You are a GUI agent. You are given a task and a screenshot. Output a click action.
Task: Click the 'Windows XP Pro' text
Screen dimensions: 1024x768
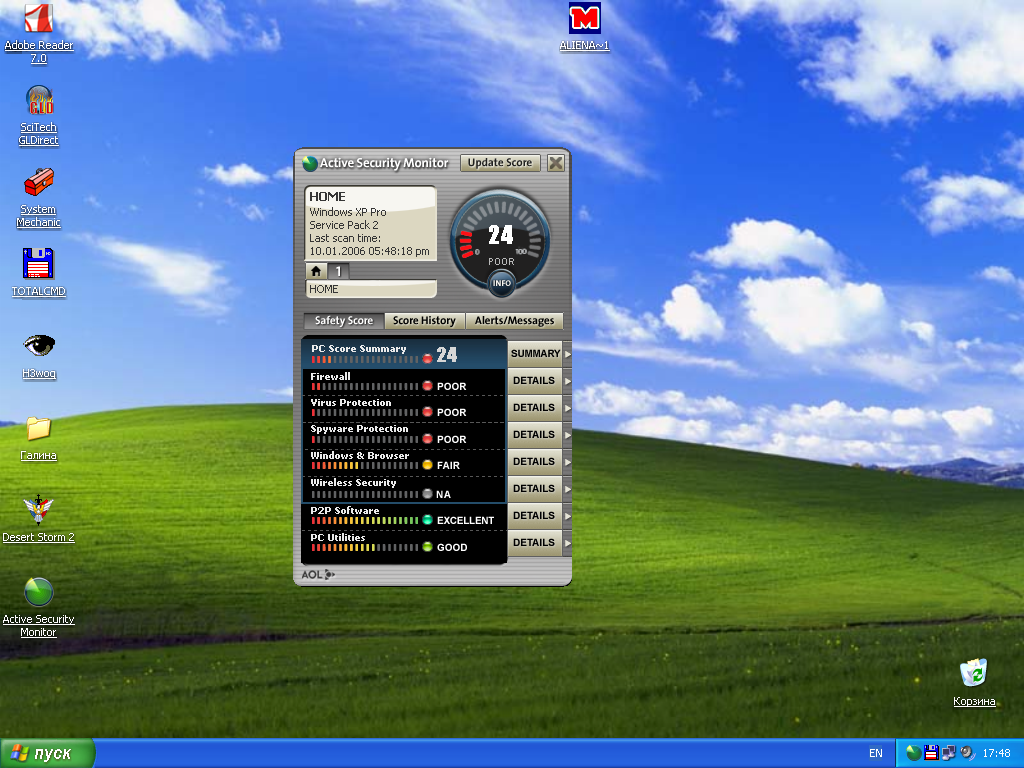click(347, 212)
